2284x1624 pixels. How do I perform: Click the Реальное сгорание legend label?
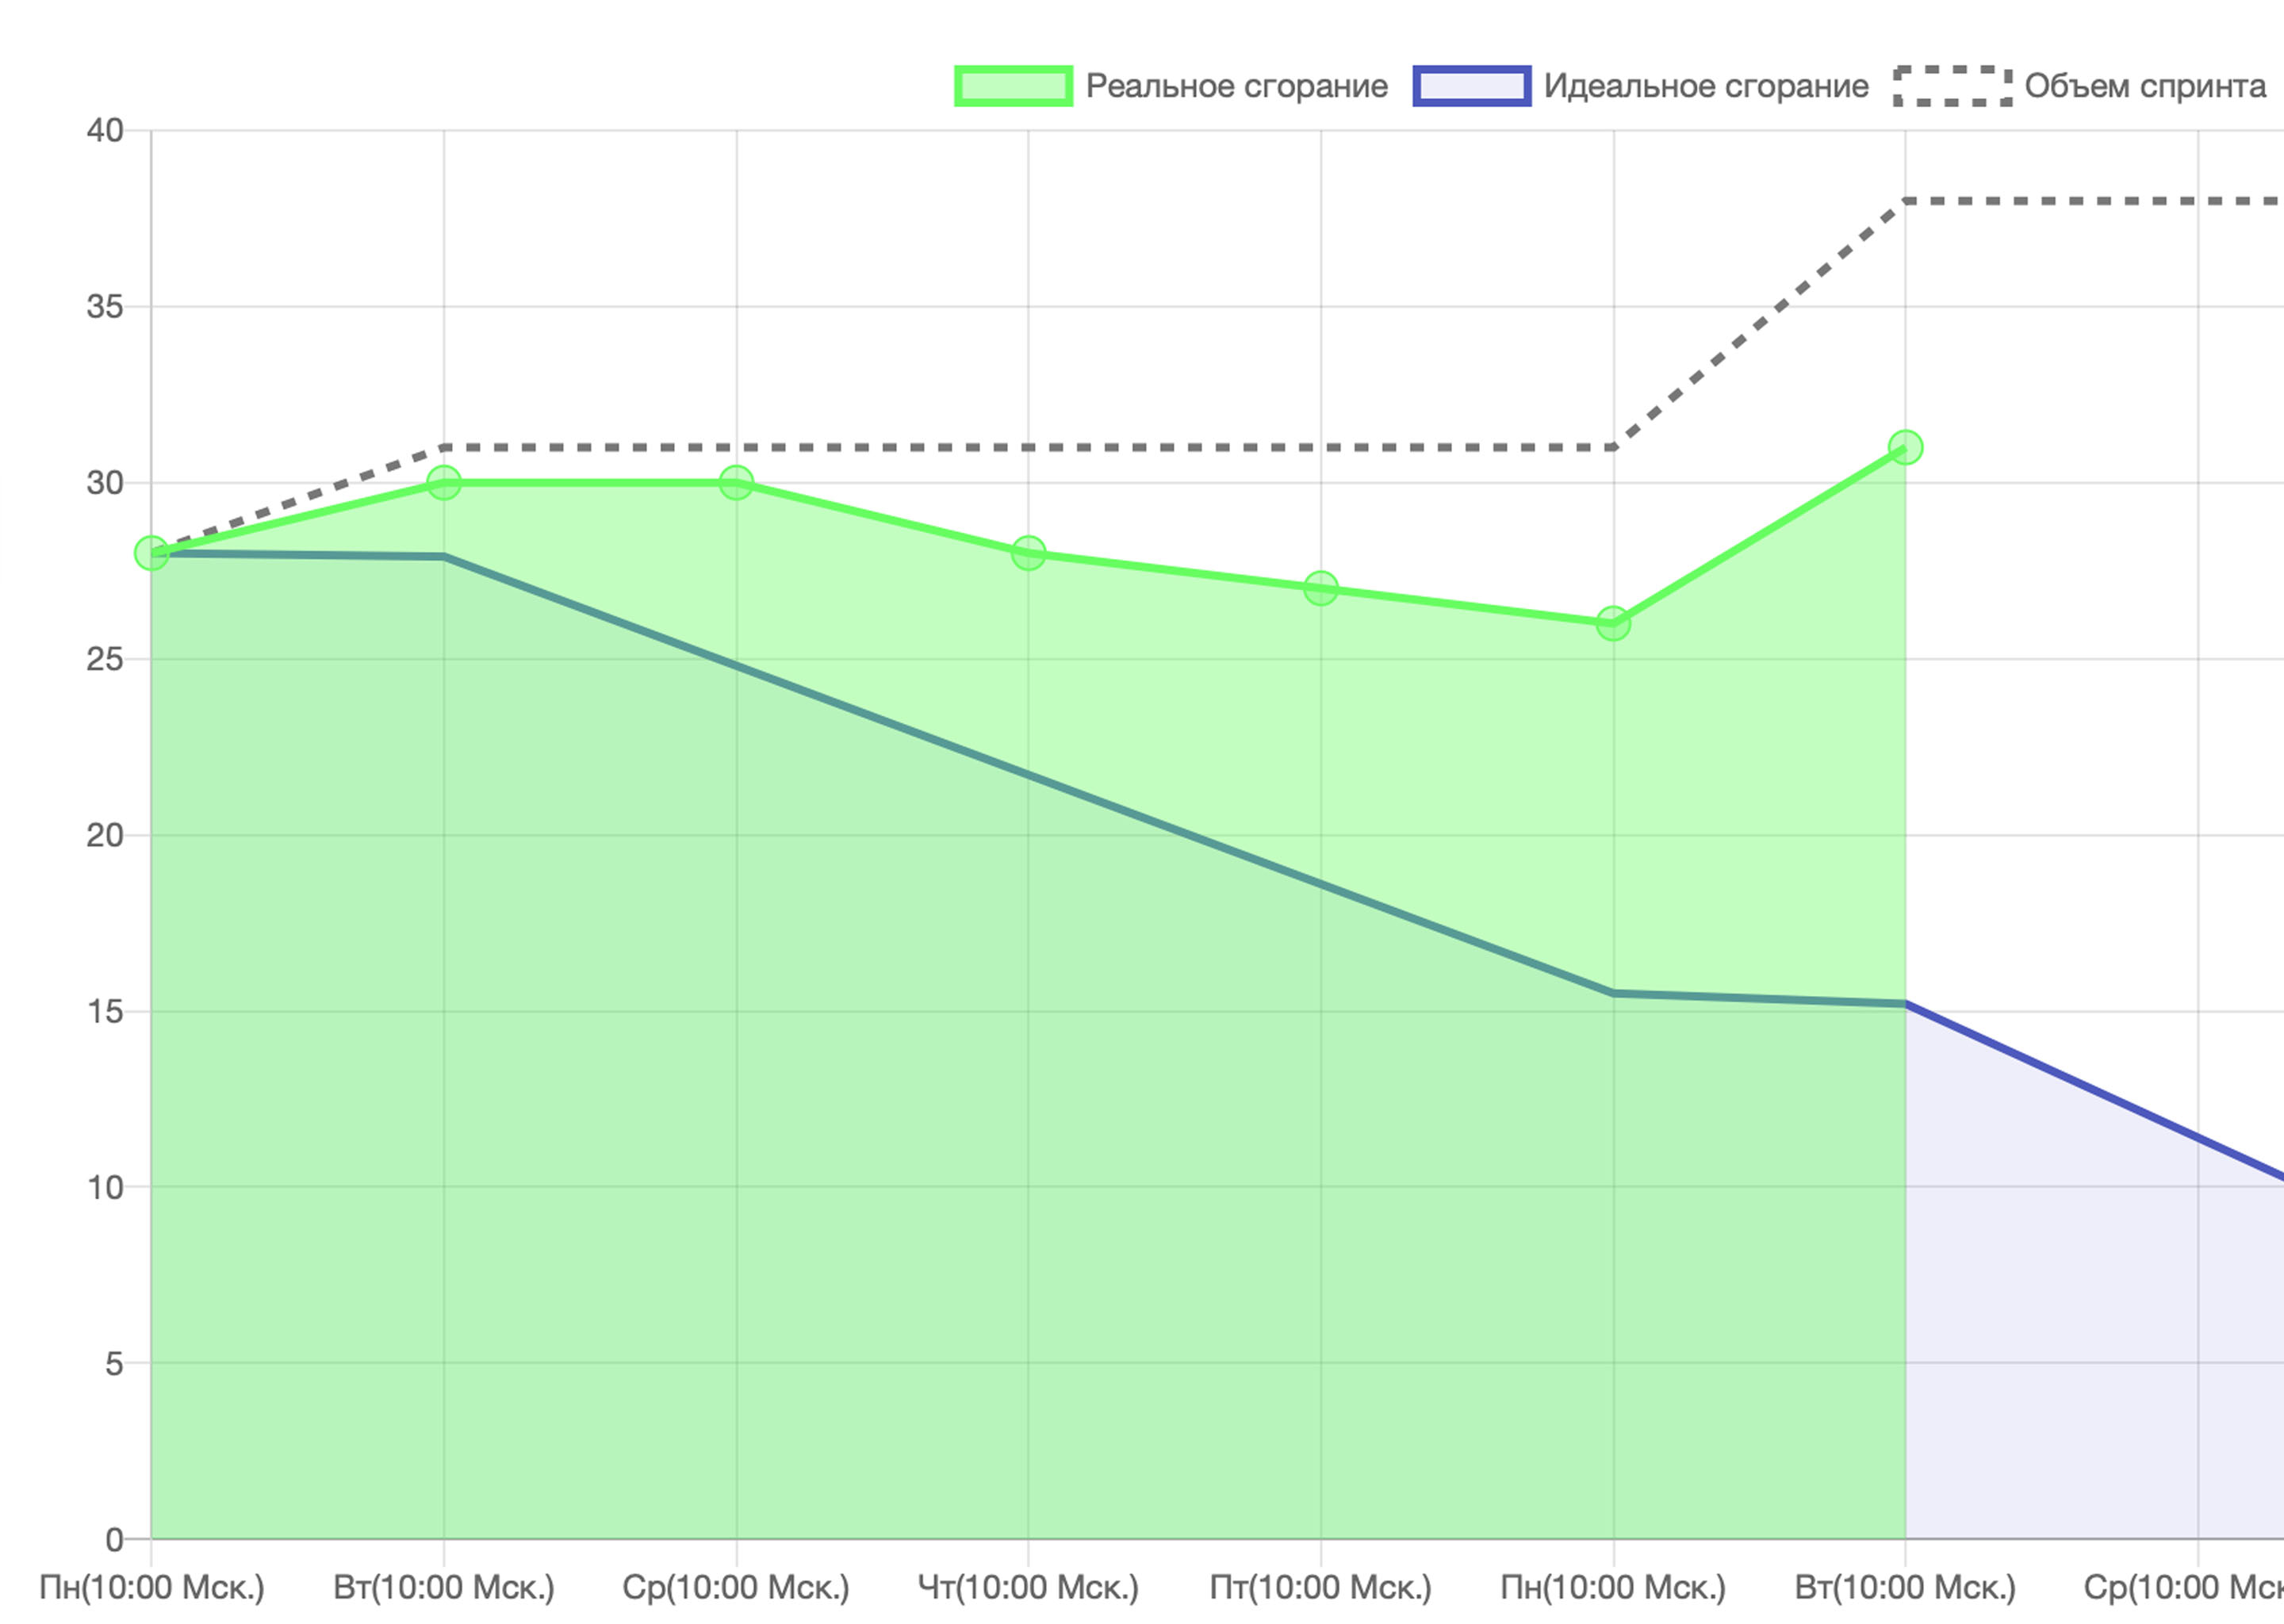click(1236, 86)
